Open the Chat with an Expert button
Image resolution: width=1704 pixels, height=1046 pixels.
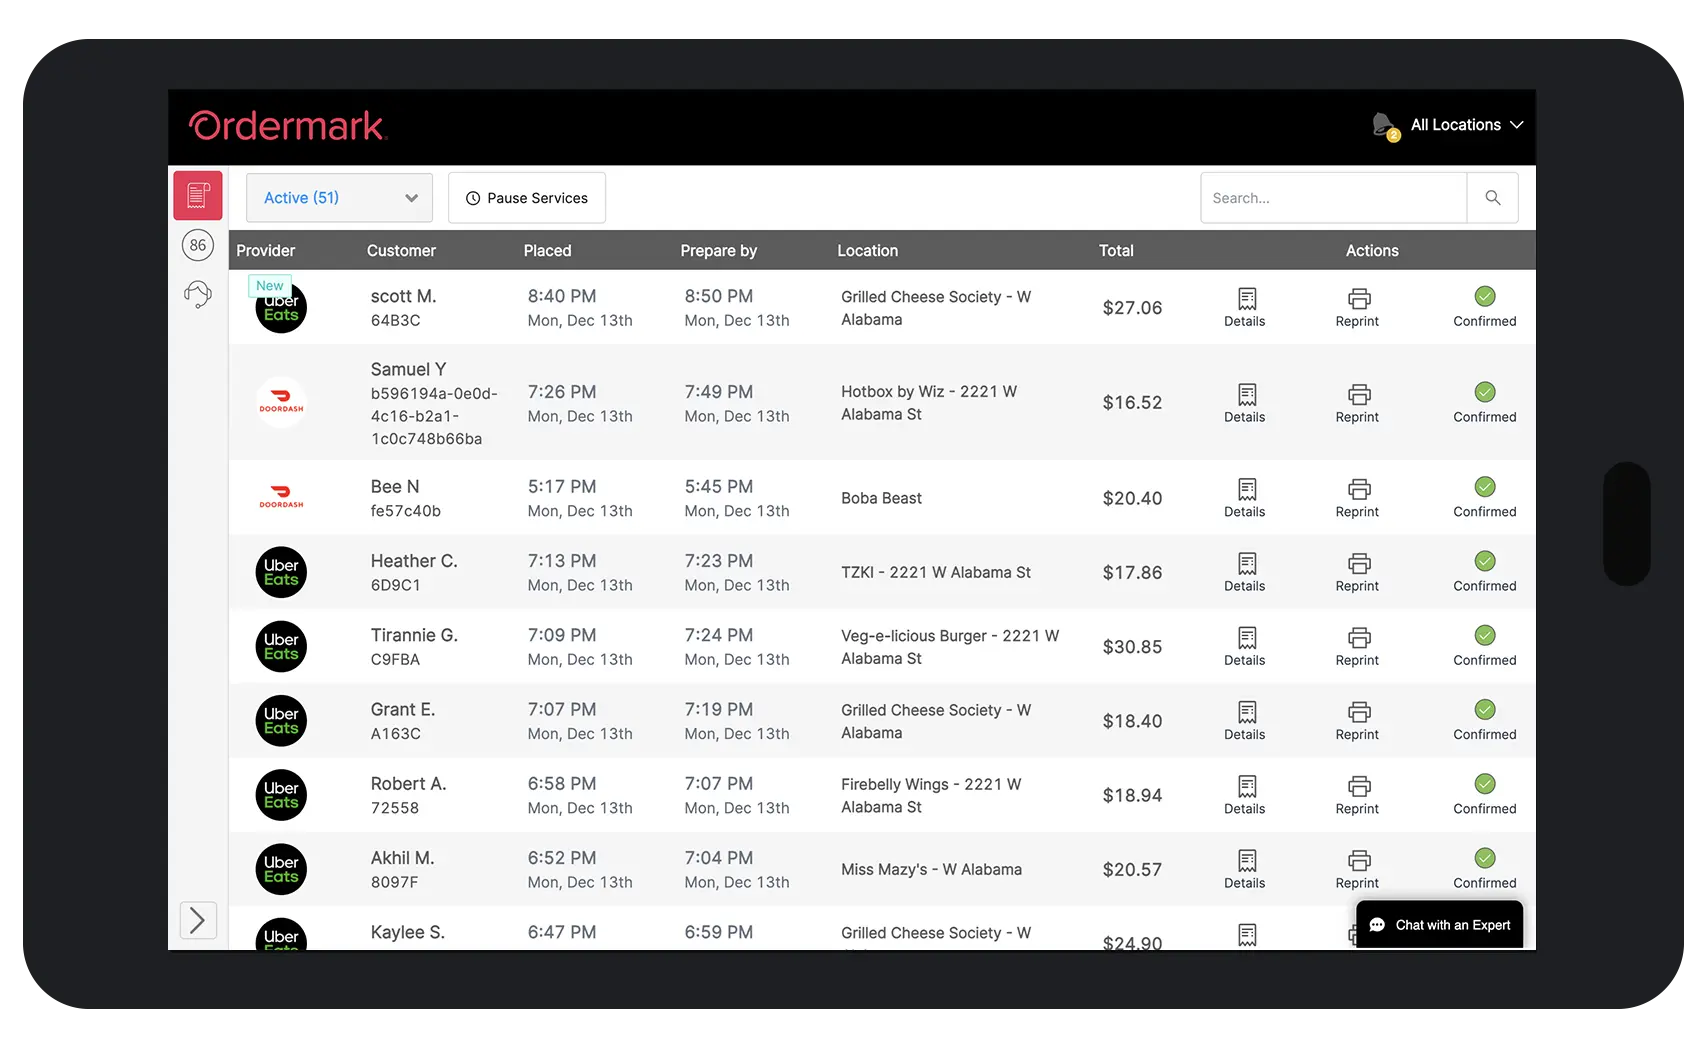[1439, 925]
